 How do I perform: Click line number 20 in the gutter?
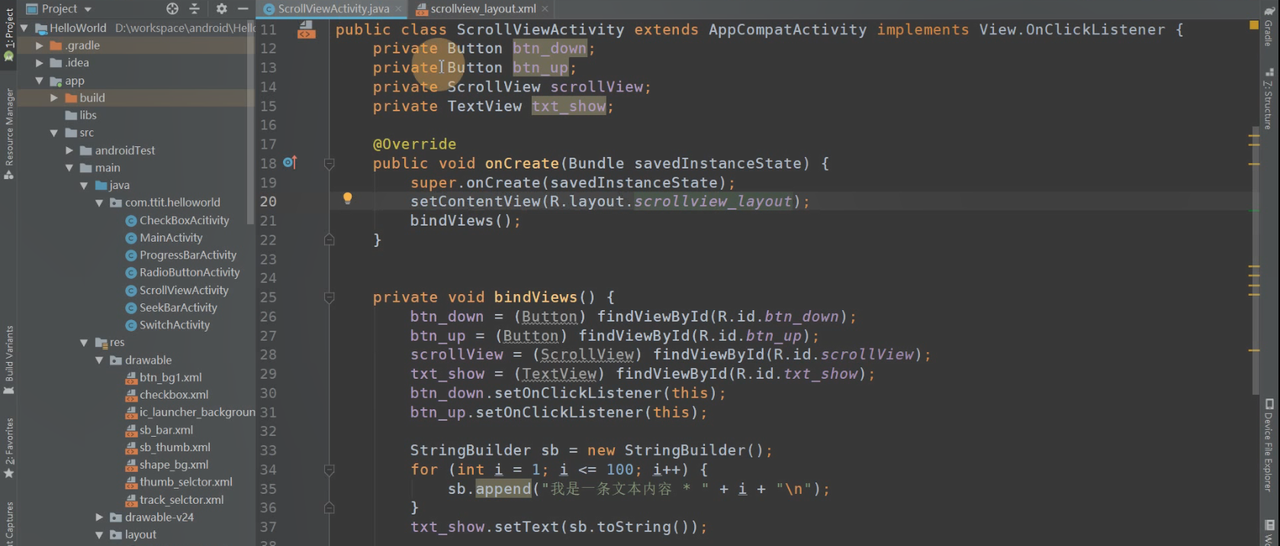click(x=268, y=201)
